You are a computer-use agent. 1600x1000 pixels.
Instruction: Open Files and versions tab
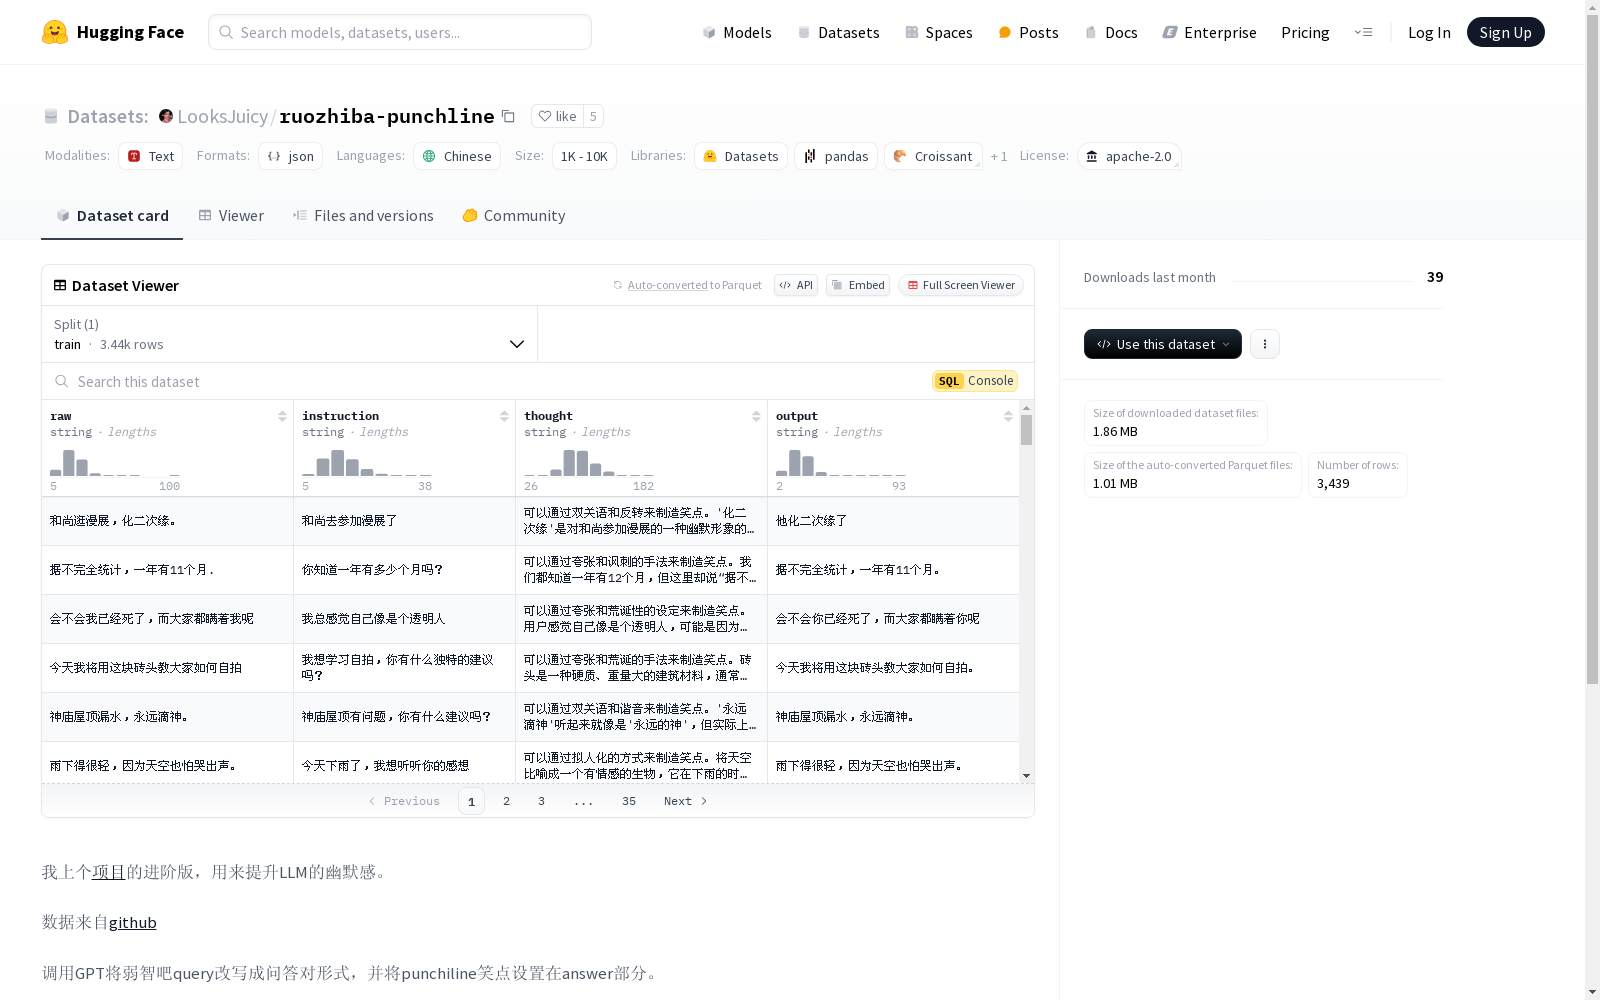(x=363, y=215)
